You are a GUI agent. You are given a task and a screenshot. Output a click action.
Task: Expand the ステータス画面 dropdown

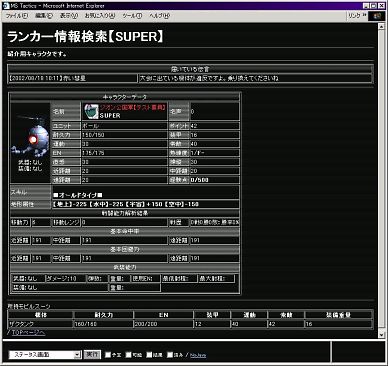(77, 355)
